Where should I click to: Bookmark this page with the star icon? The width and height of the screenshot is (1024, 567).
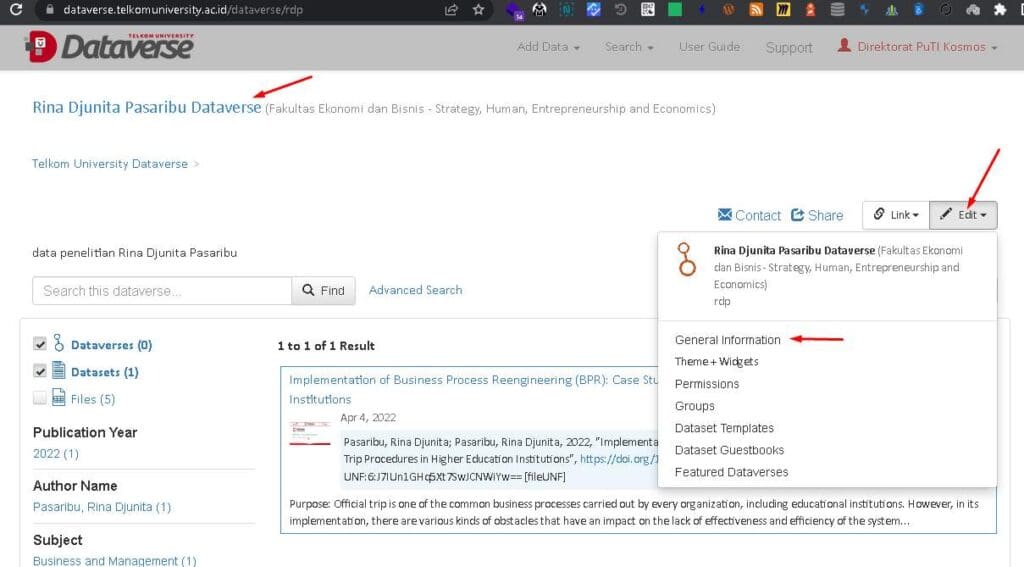479,10
